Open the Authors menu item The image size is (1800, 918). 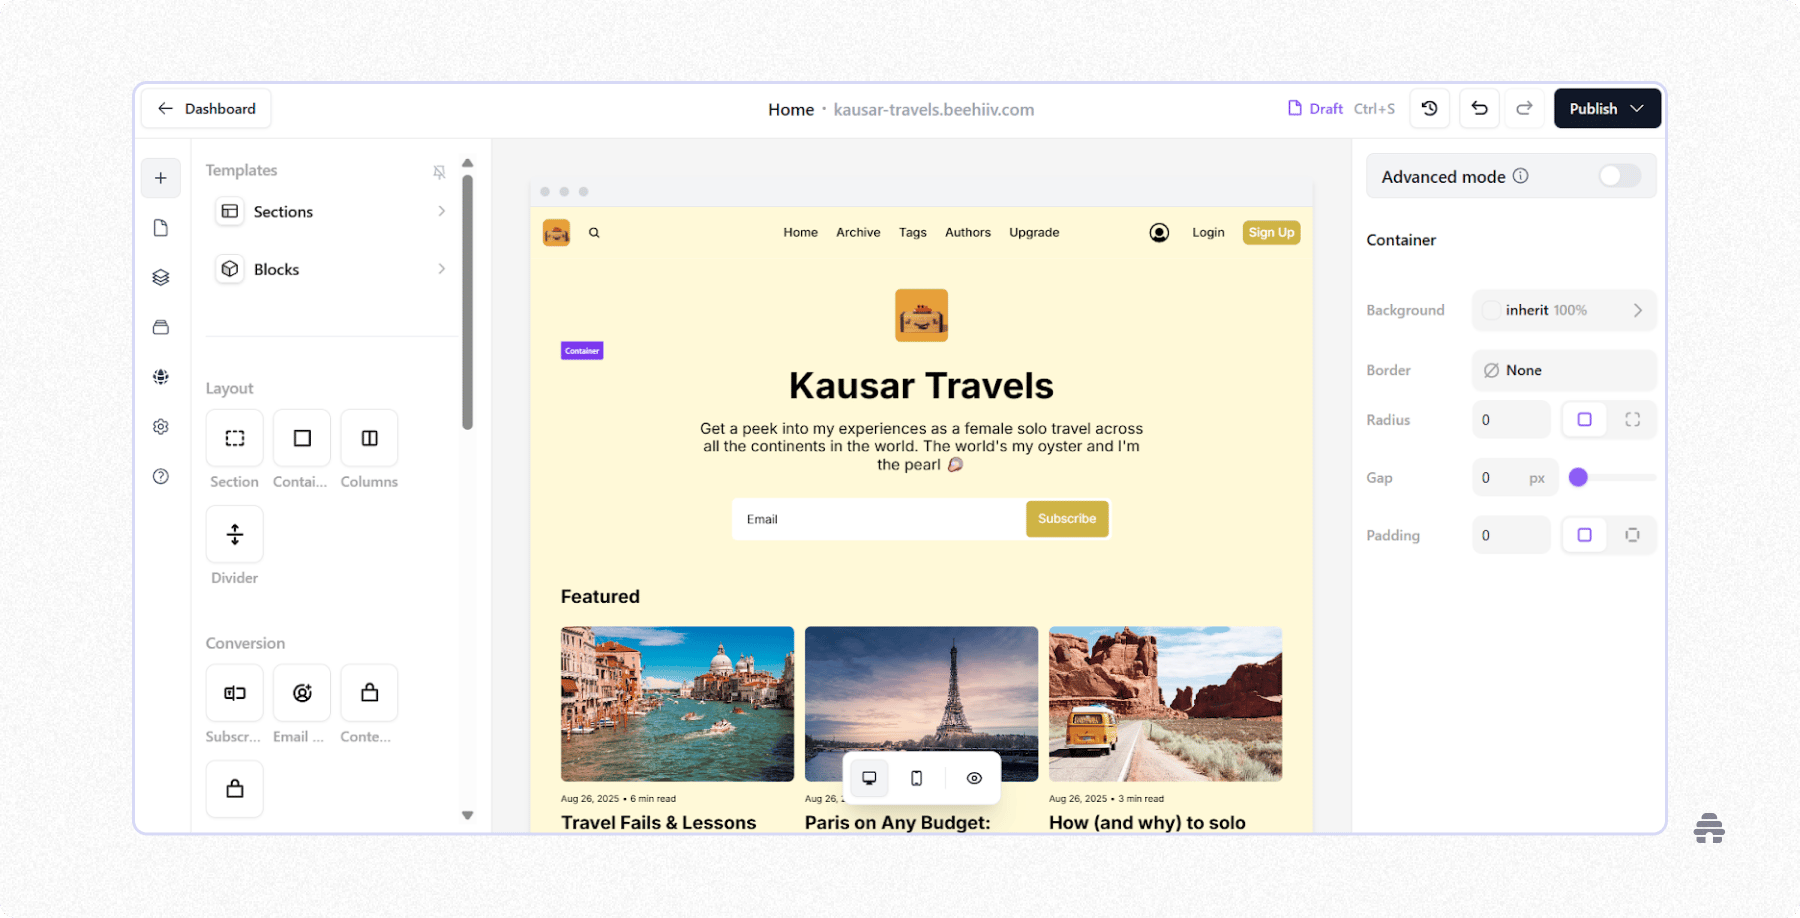[967, 232]
